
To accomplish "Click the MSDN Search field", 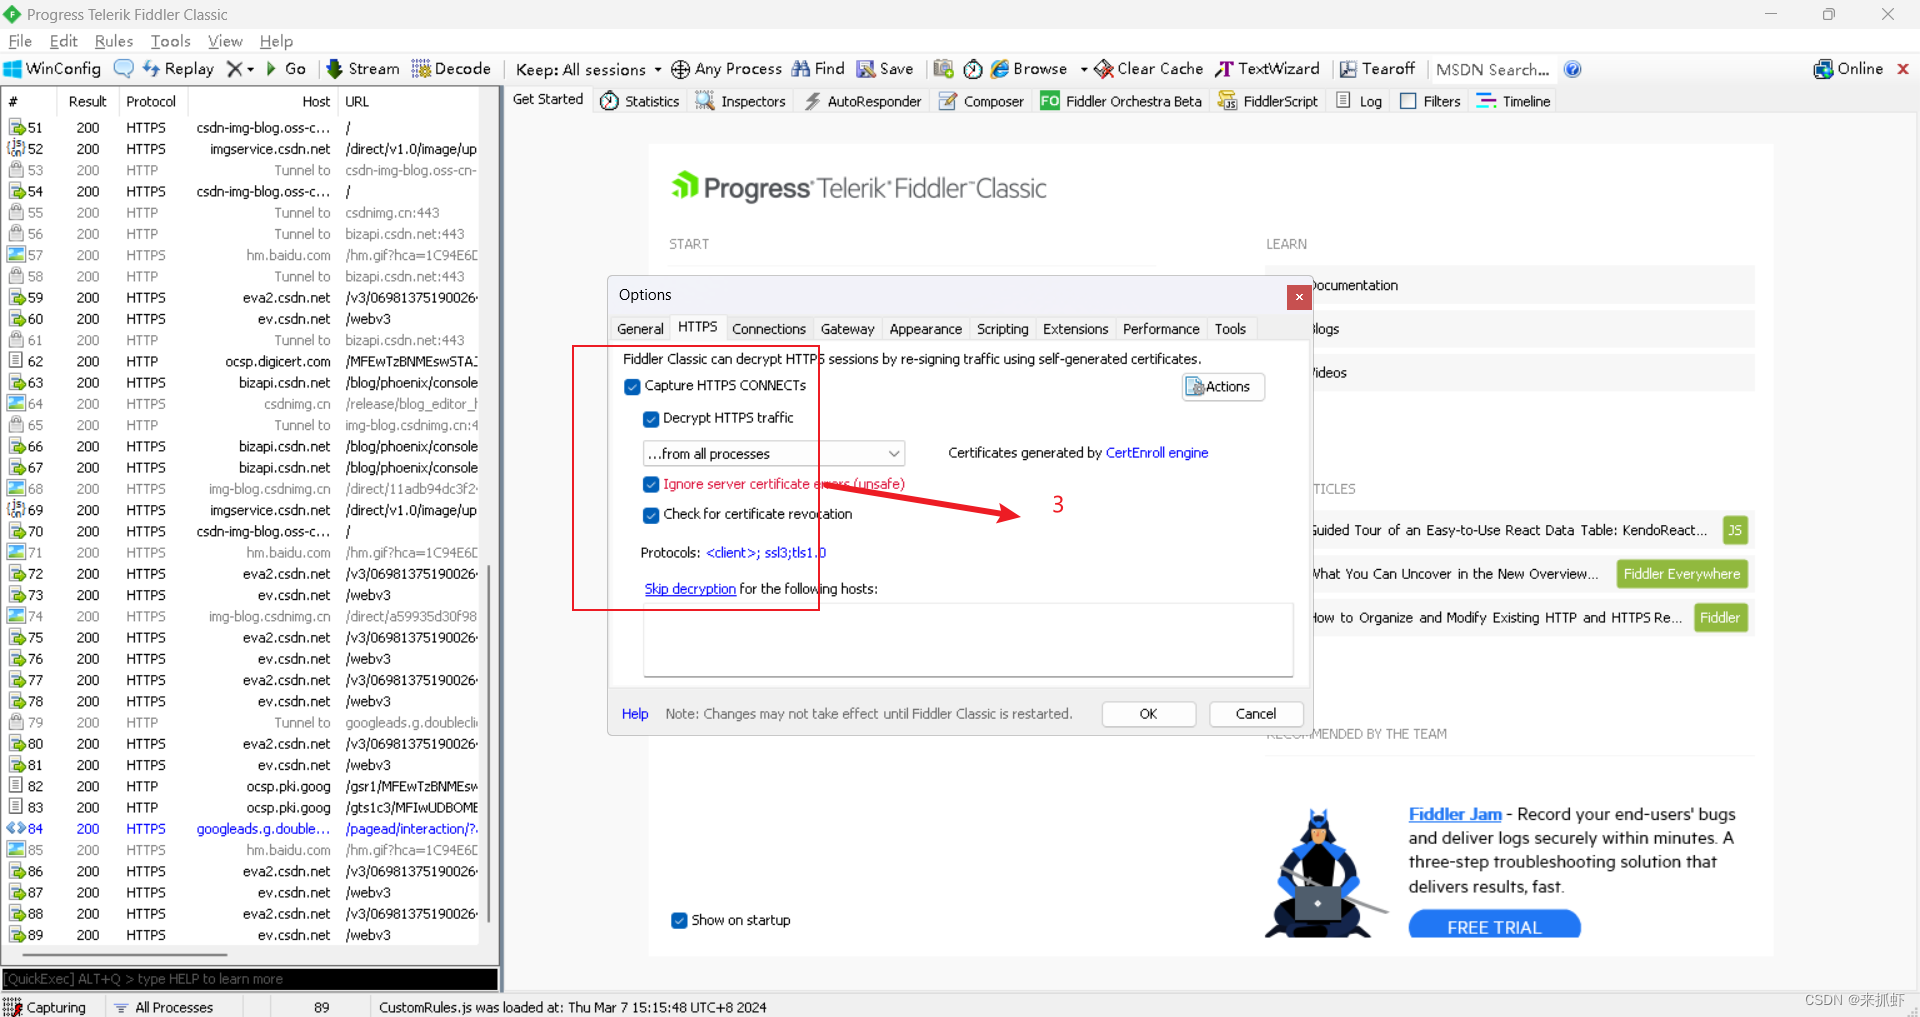I will [1492, 69].
